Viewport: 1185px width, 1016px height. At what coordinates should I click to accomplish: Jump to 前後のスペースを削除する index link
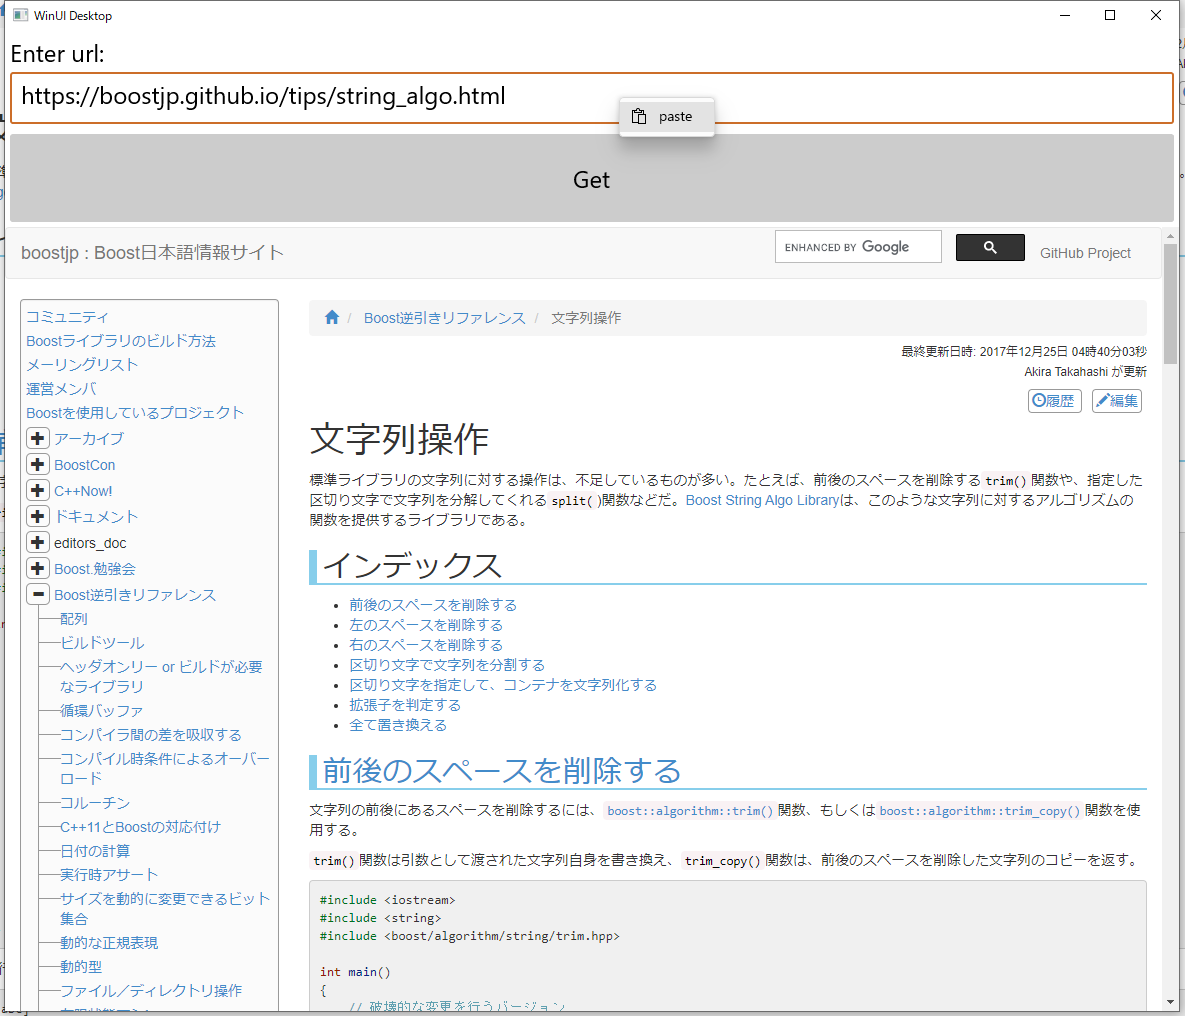coord(433,605)
